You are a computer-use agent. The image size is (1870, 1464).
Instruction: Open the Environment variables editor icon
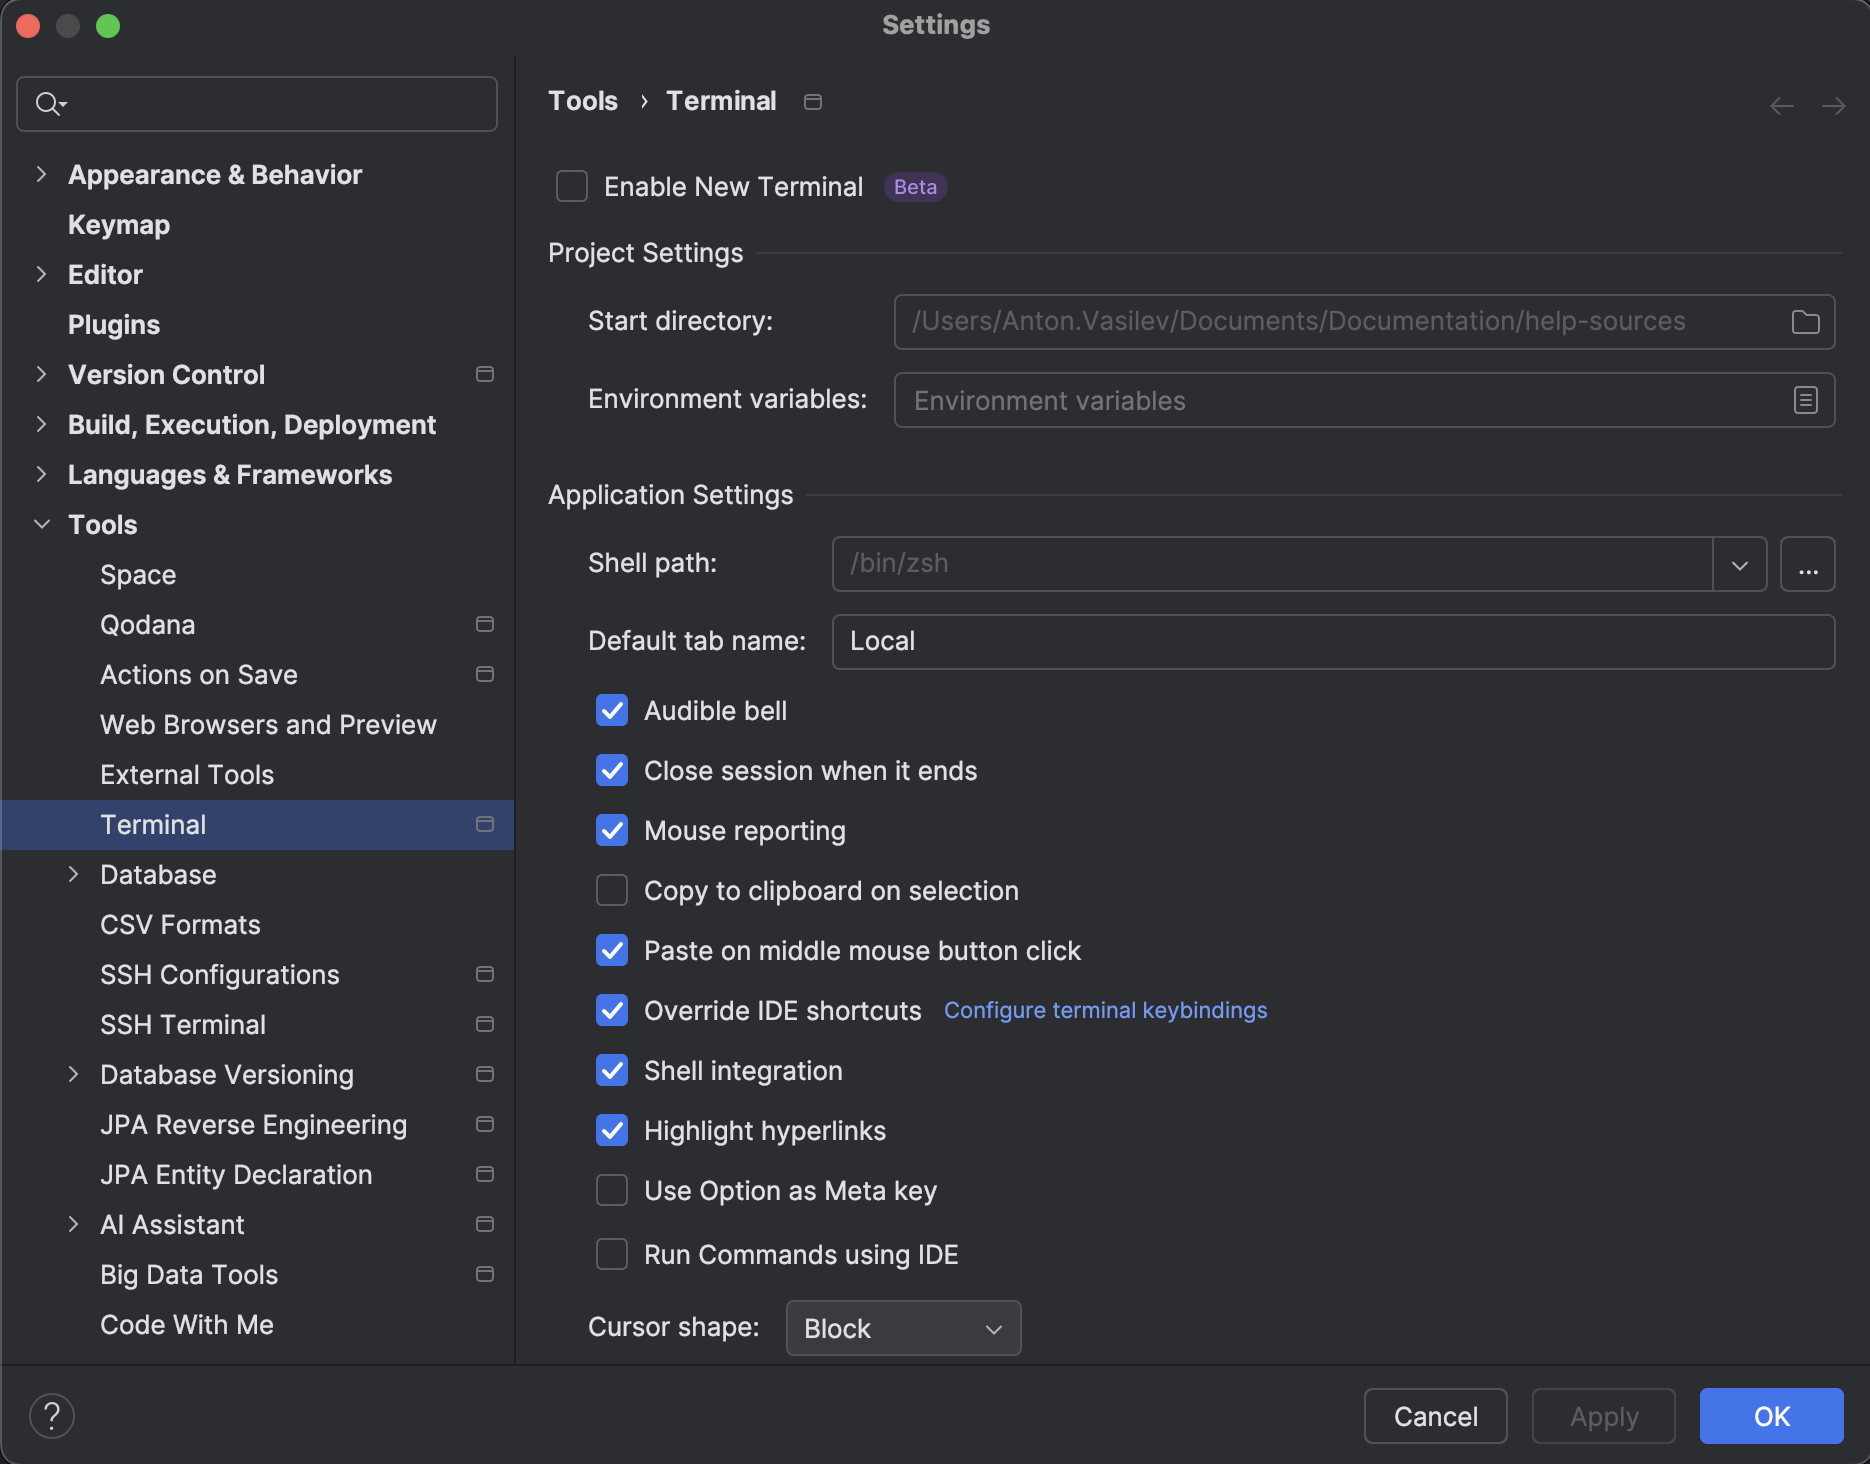pyautogui.click(x=1804, y=400)
